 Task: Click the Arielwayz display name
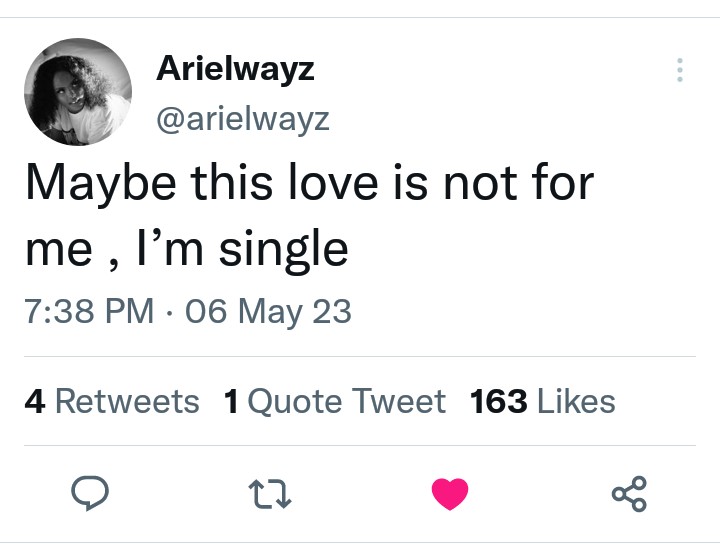(235, 69)
